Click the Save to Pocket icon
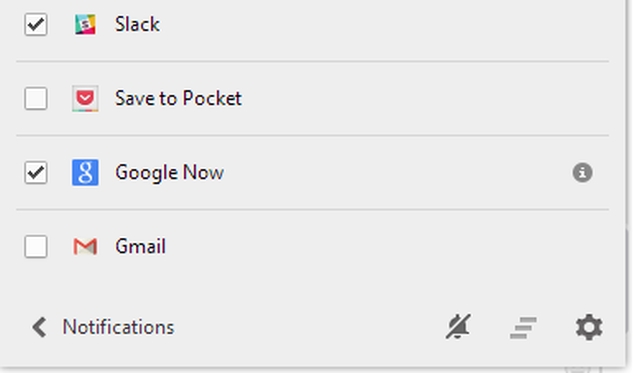Viewport: 635px width, 373px height. tap(85, 98)
